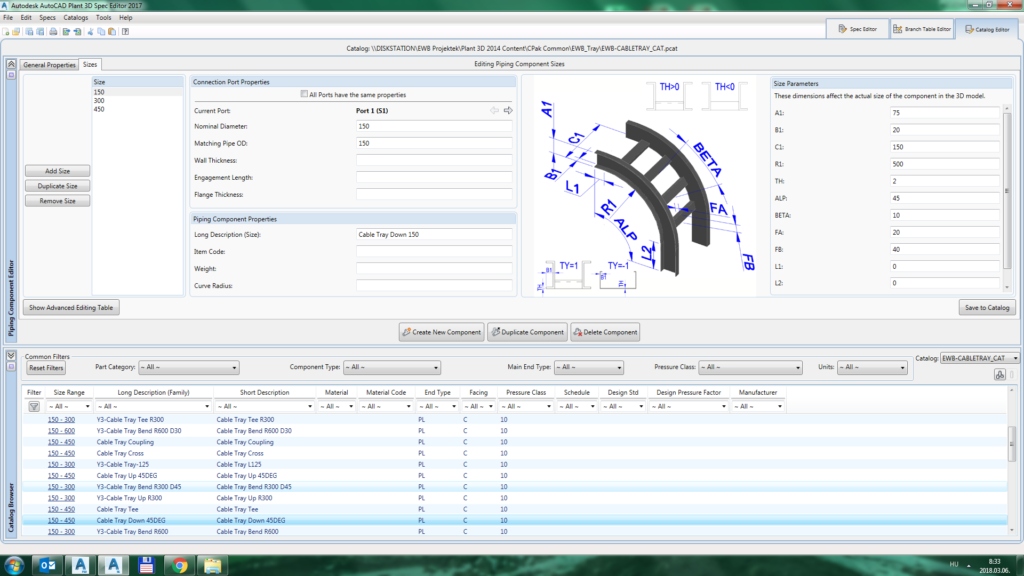Click the Long Description (Family) column header
The width and height of the screenshot is (1024, 576).
[x=153, y=392]
